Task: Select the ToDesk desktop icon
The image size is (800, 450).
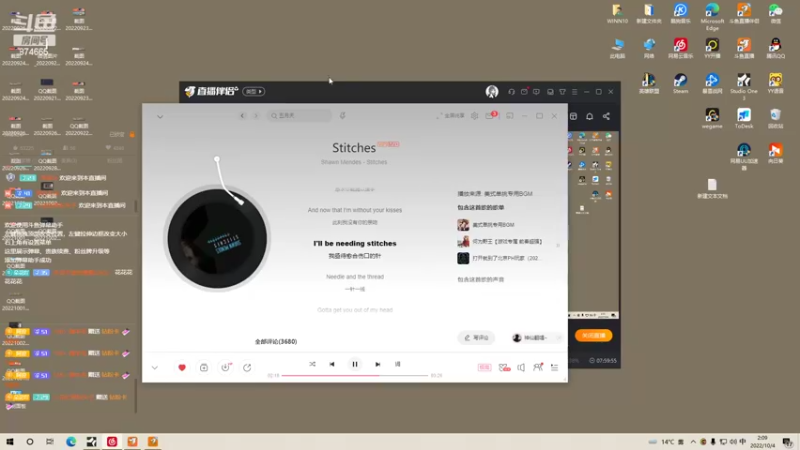Action: (x=743, y=118)
